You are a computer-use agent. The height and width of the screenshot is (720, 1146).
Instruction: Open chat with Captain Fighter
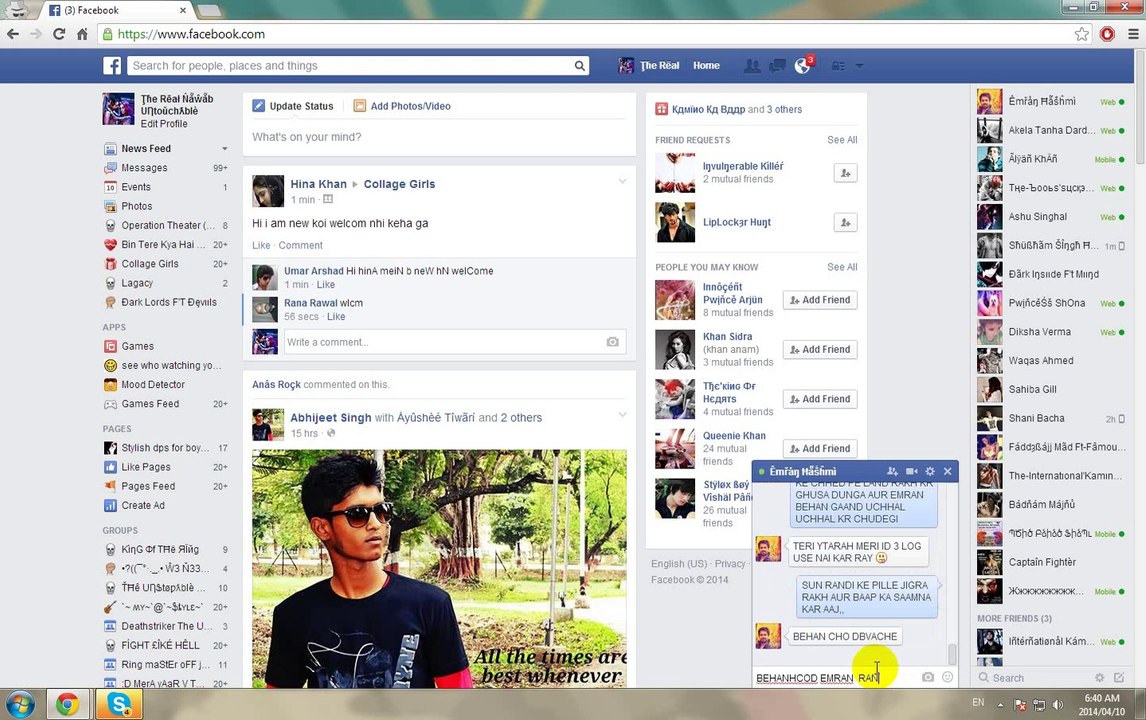click(x=1051, y=562)
